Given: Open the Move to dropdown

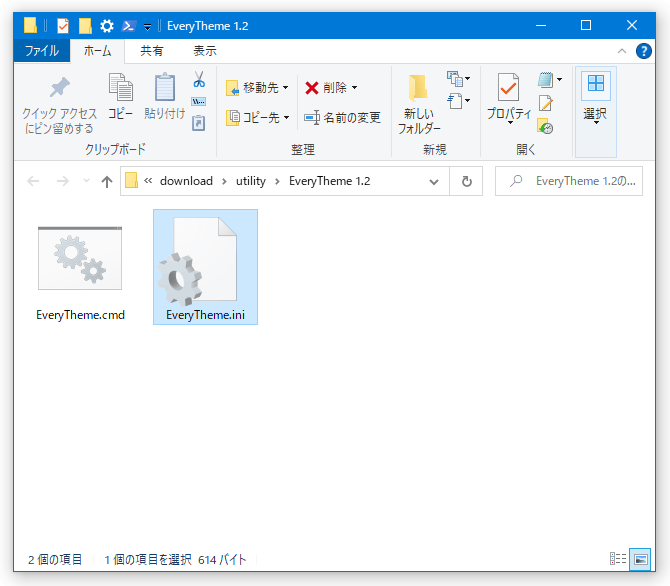Looking at the screenshot, I should pyautogui.click(x=257, y=88).
